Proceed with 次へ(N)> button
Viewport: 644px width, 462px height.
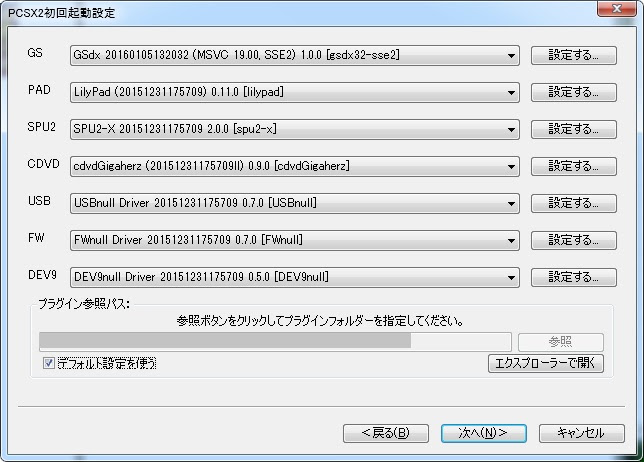[483, 433]
